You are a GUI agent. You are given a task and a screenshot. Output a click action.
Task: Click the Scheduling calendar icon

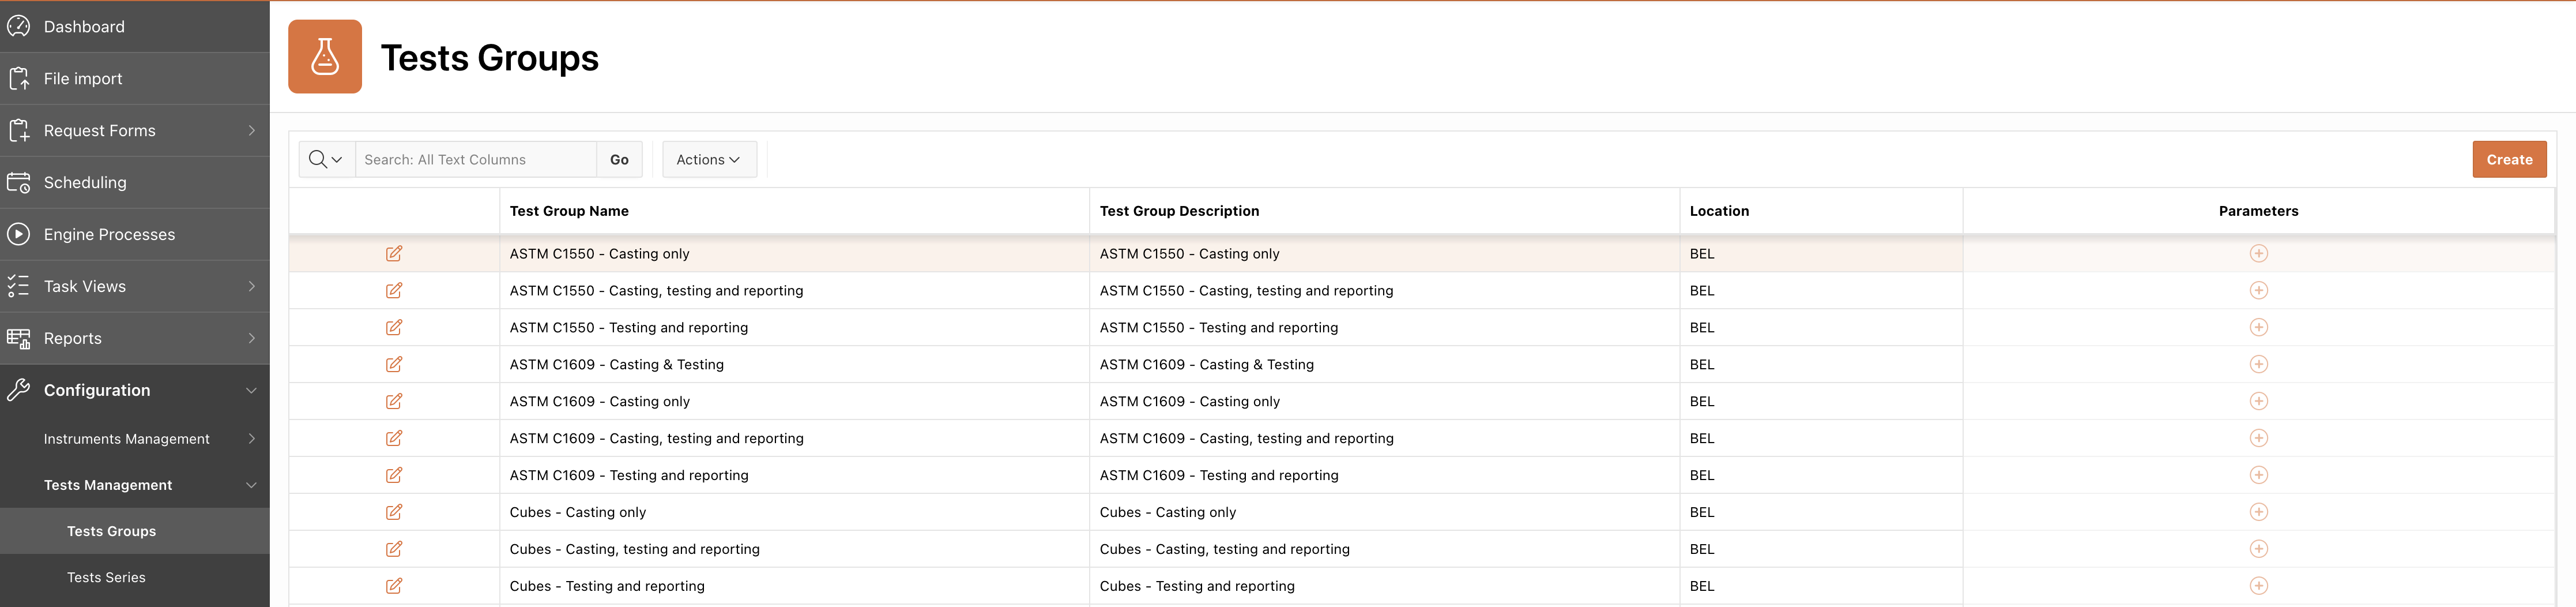[x=19, y=183]
